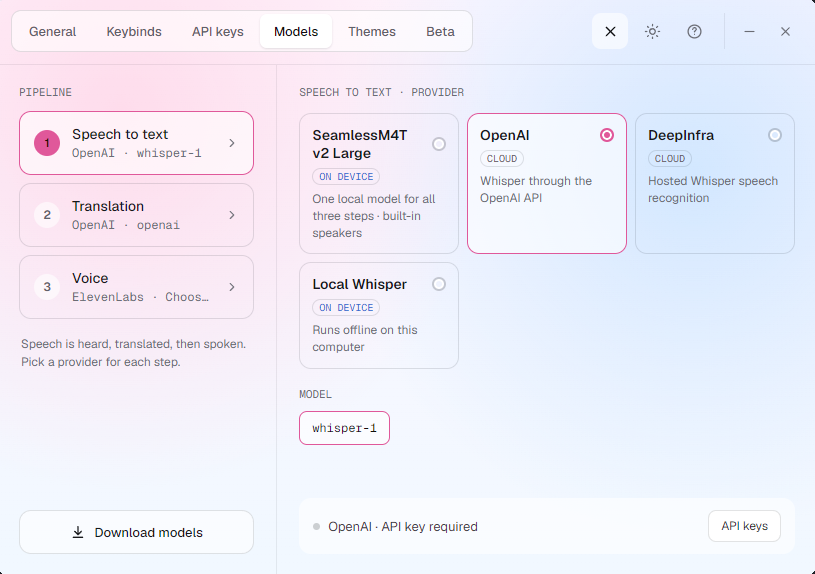
Task: Click CLOUD tag on OpenAI card
Action: click(502, 159)
